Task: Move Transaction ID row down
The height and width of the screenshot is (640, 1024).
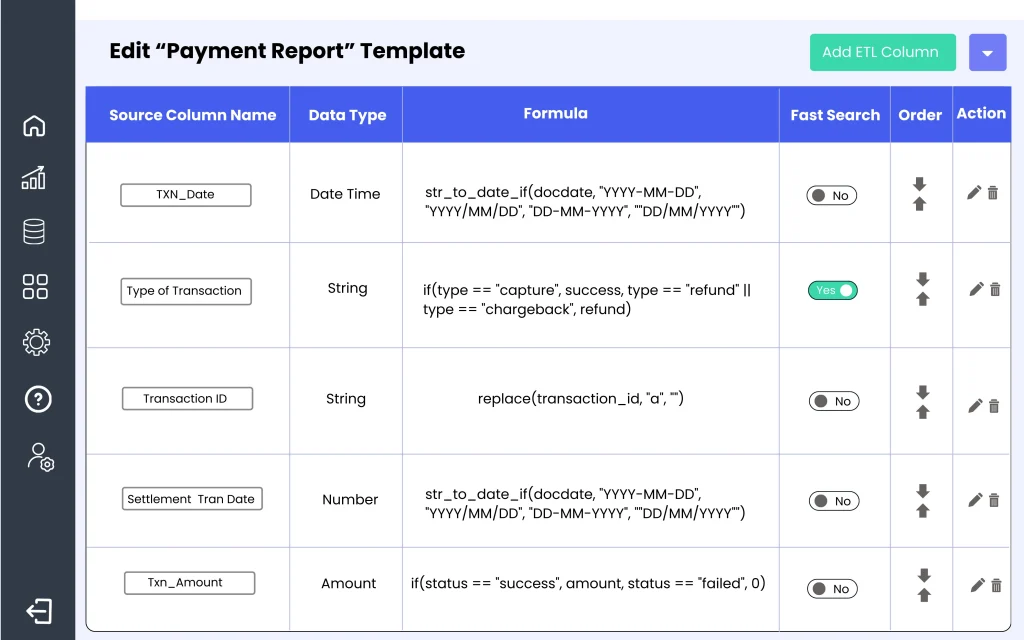Action: coord(922,392)
